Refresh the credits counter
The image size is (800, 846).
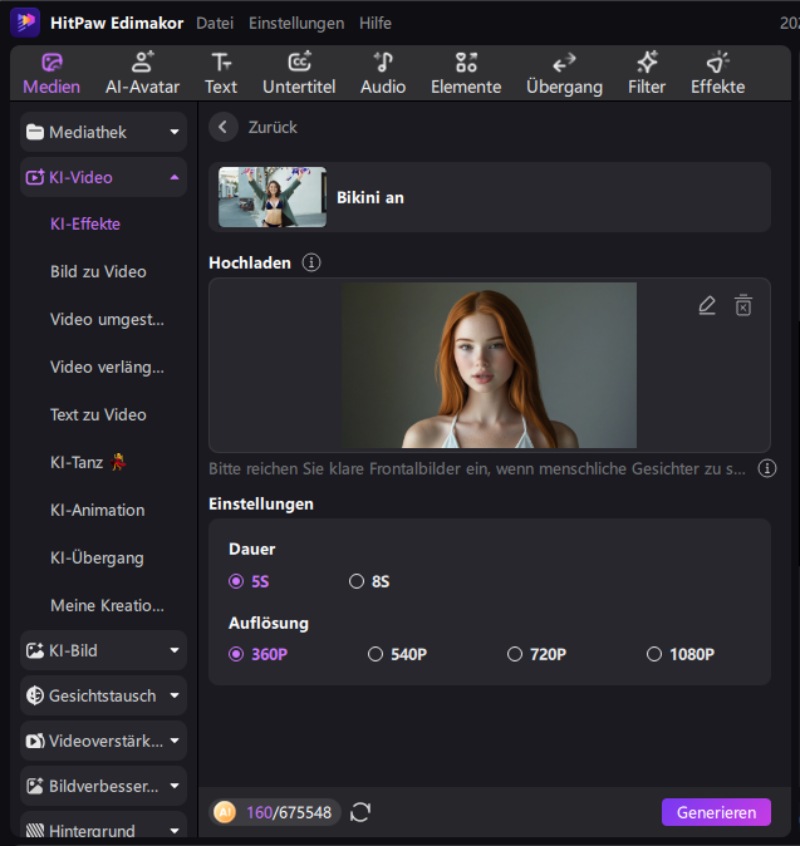[359, 812]
